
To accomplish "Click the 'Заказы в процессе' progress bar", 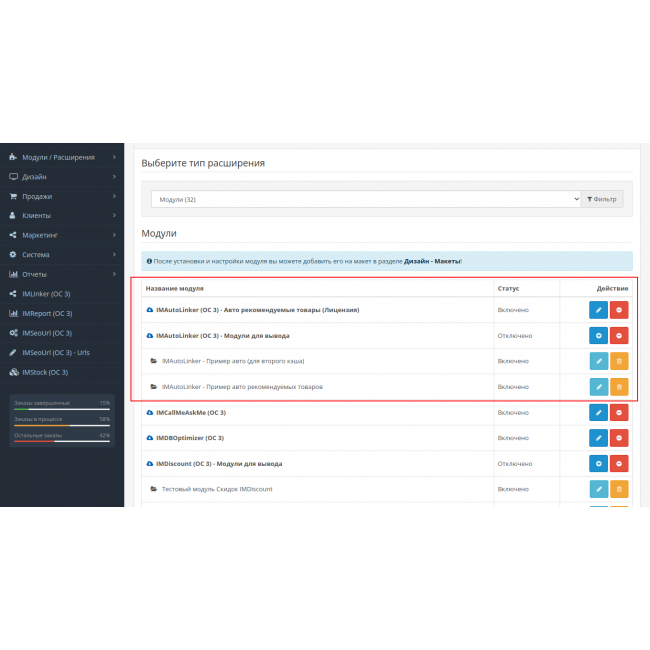I will point(62,422).
